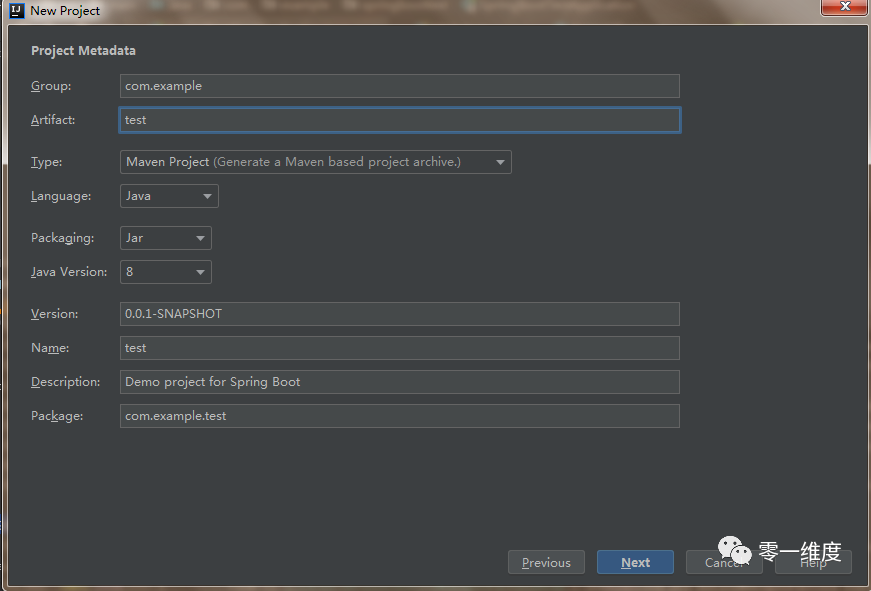The width and height of the screenshot is (871, 591).
Task: Click the Group label
Action: (51, 86)
